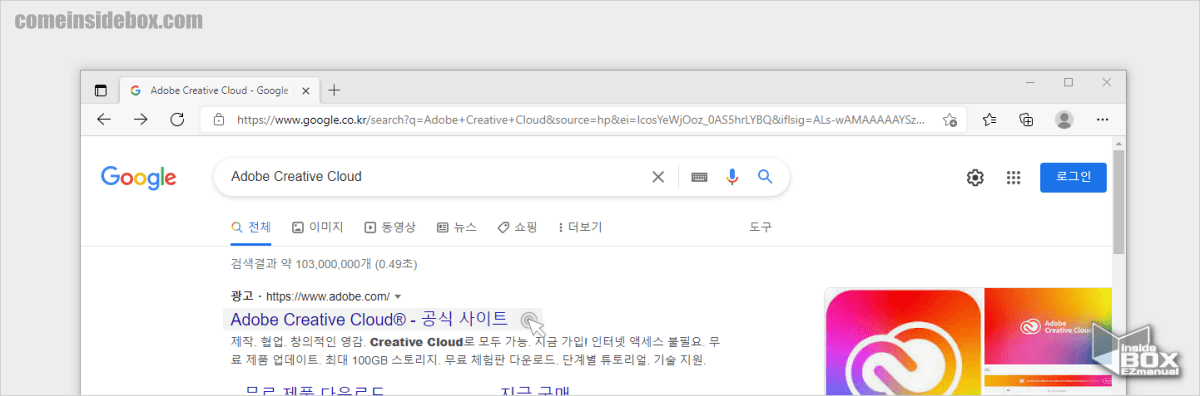Go back to the previous page

pyautogui.click(x=104, y=119)
